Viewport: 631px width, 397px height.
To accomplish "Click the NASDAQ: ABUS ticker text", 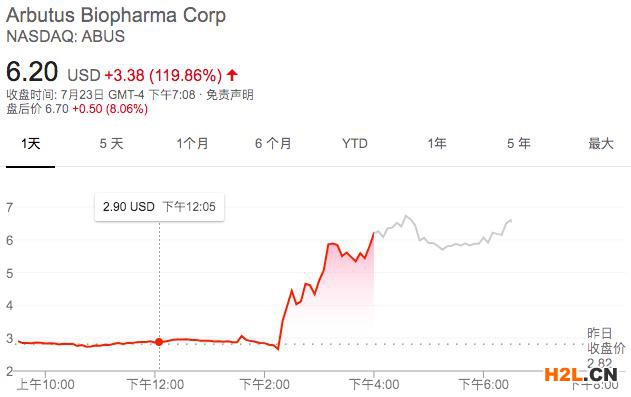I will 66,36.
